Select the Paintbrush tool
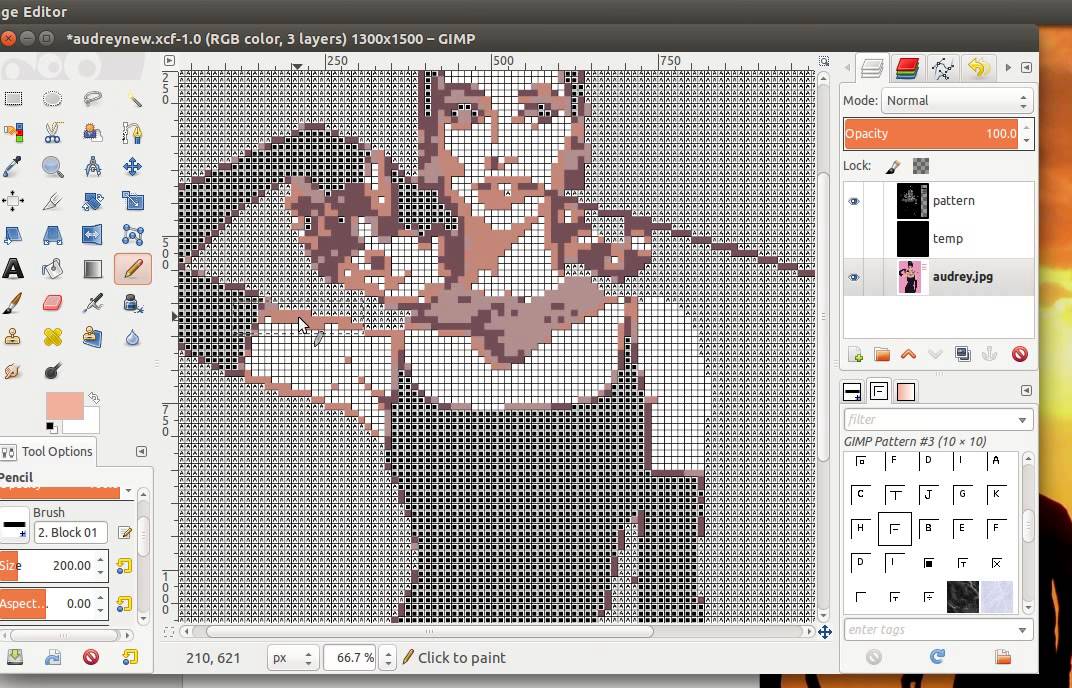Screen dimensions: 1072x688 13,303
